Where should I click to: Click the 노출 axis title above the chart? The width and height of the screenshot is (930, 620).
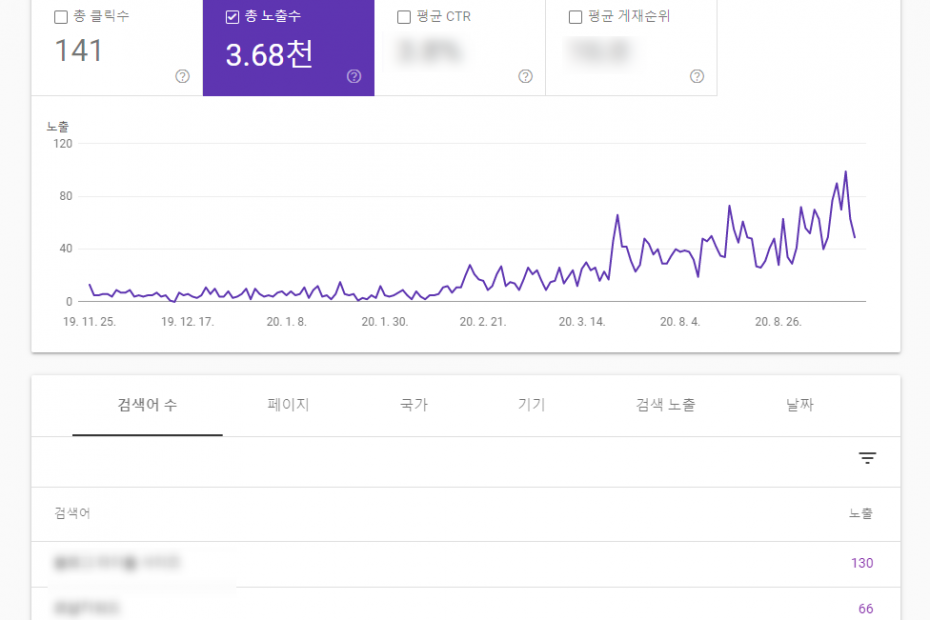tap(58, 126)
